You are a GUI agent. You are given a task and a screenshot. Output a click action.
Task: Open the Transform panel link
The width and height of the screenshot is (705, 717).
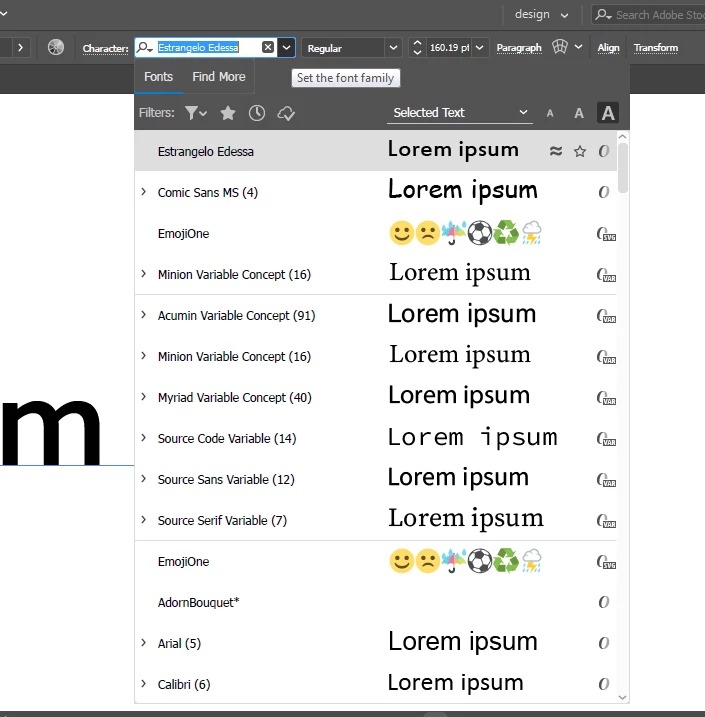click(x=656, y=48)
